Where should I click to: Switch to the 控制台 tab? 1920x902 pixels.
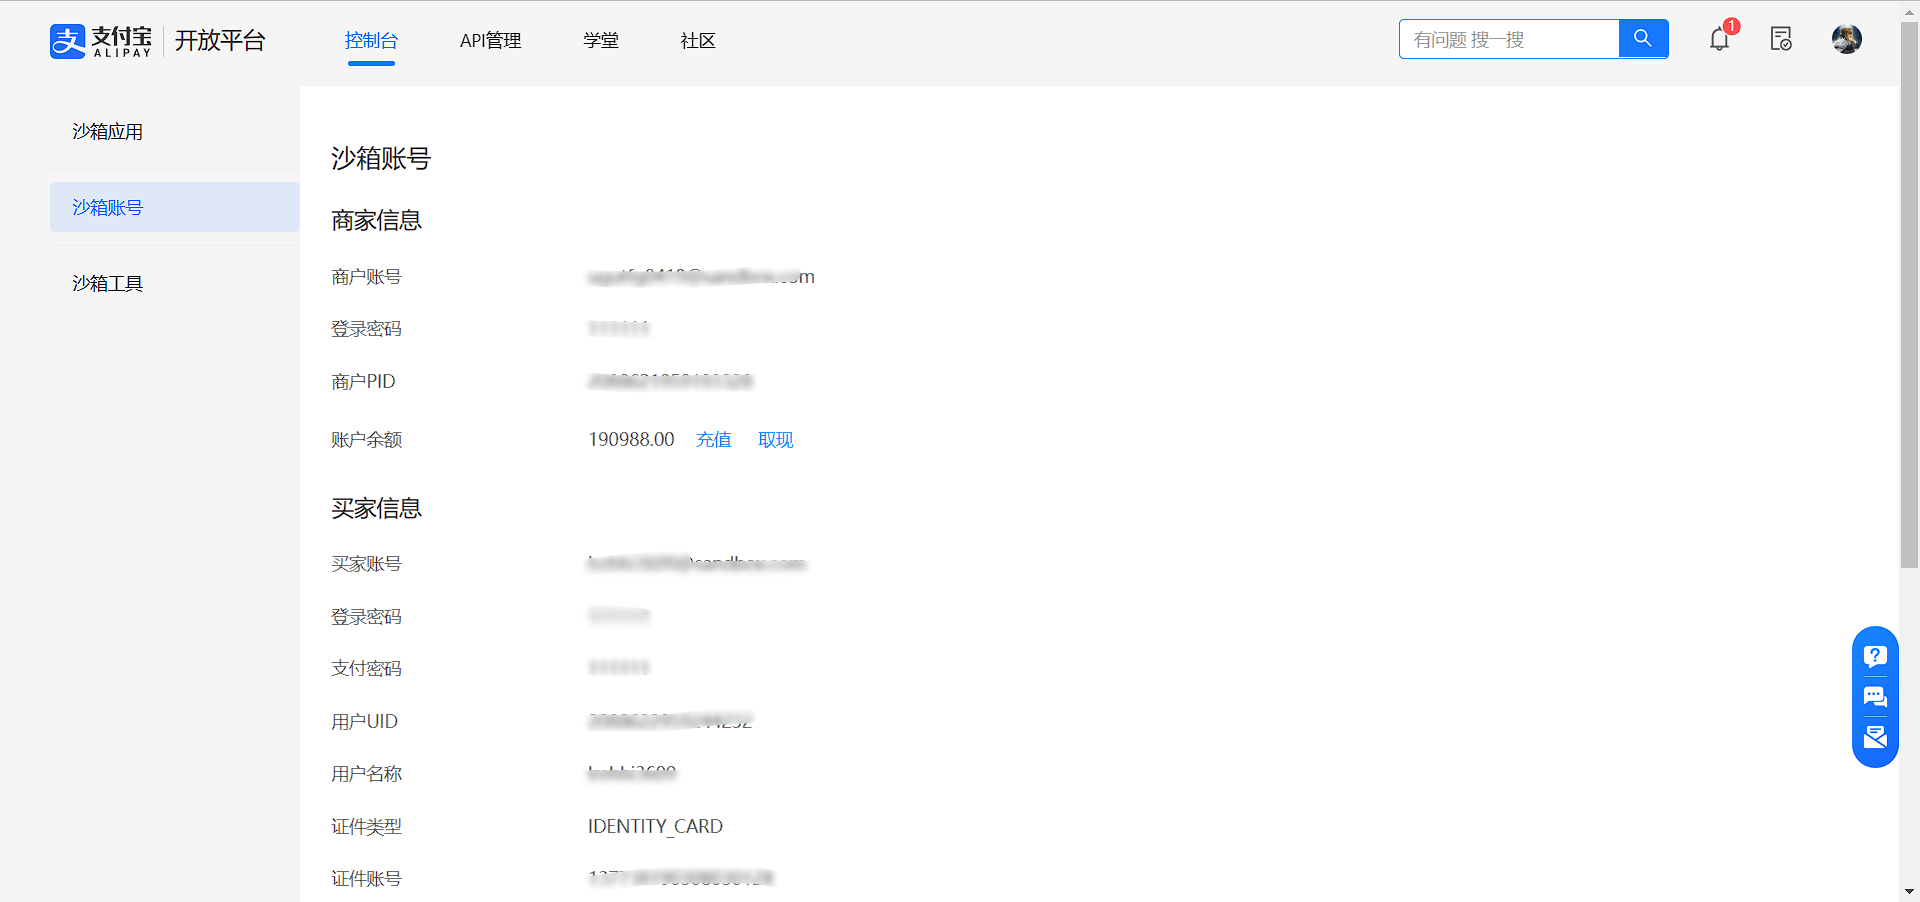point(371,41)
